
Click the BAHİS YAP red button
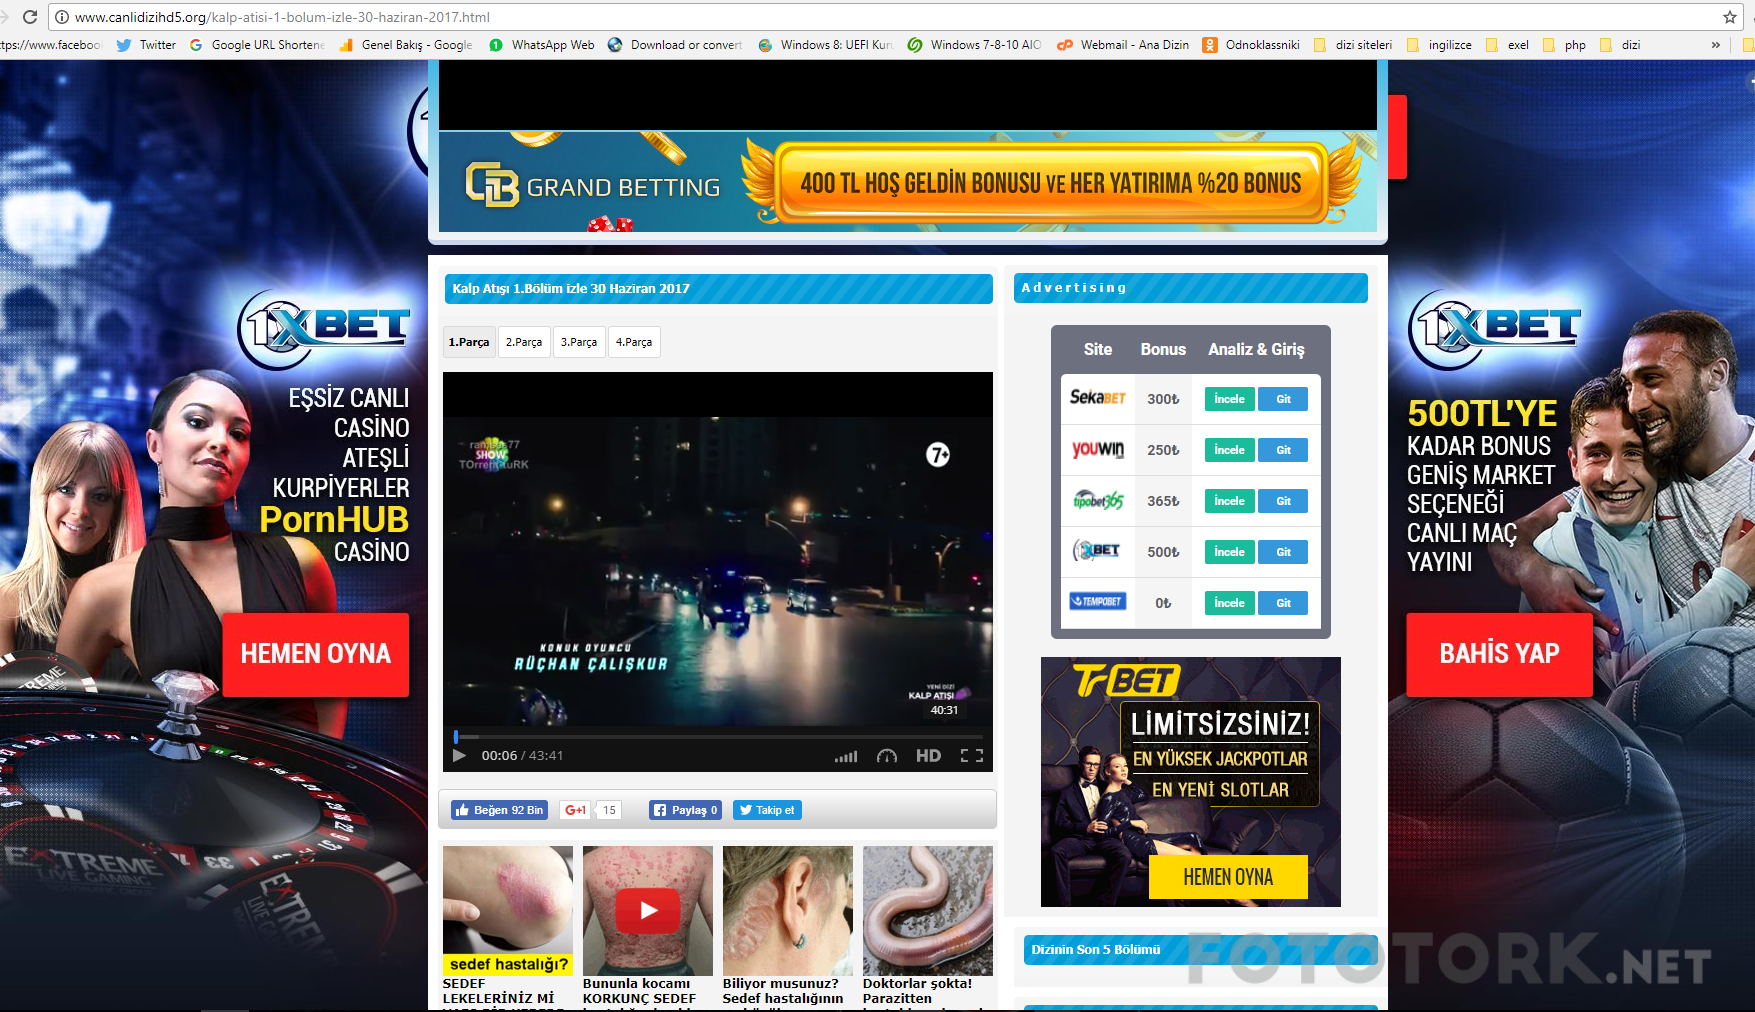pos(1499,654)
